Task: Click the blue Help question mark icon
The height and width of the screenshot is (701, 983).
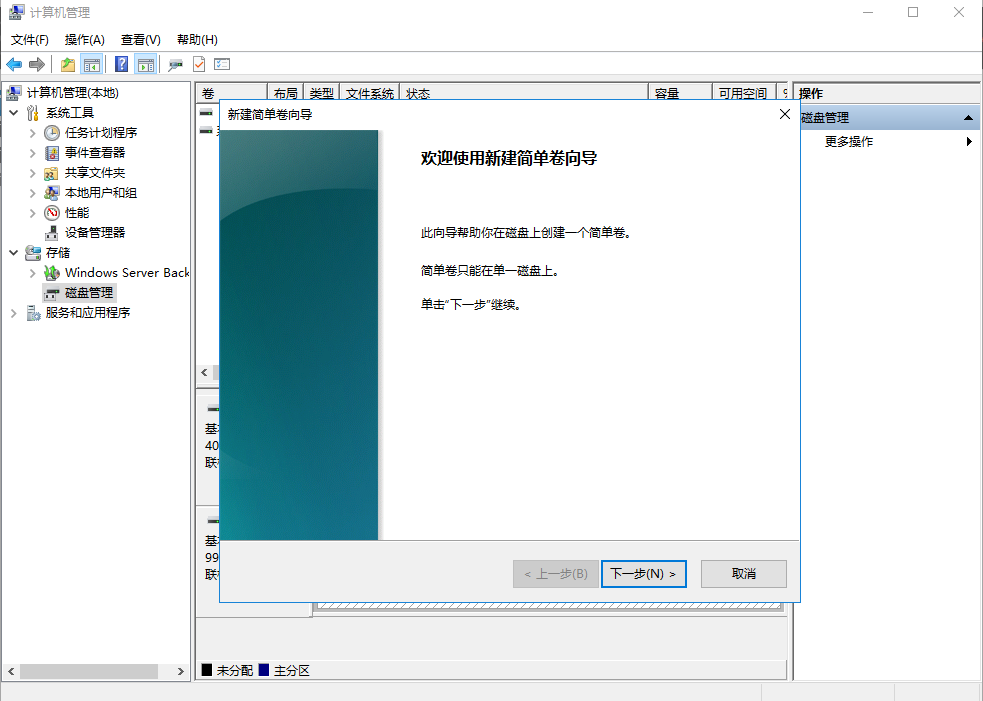Action: point(122,64)
